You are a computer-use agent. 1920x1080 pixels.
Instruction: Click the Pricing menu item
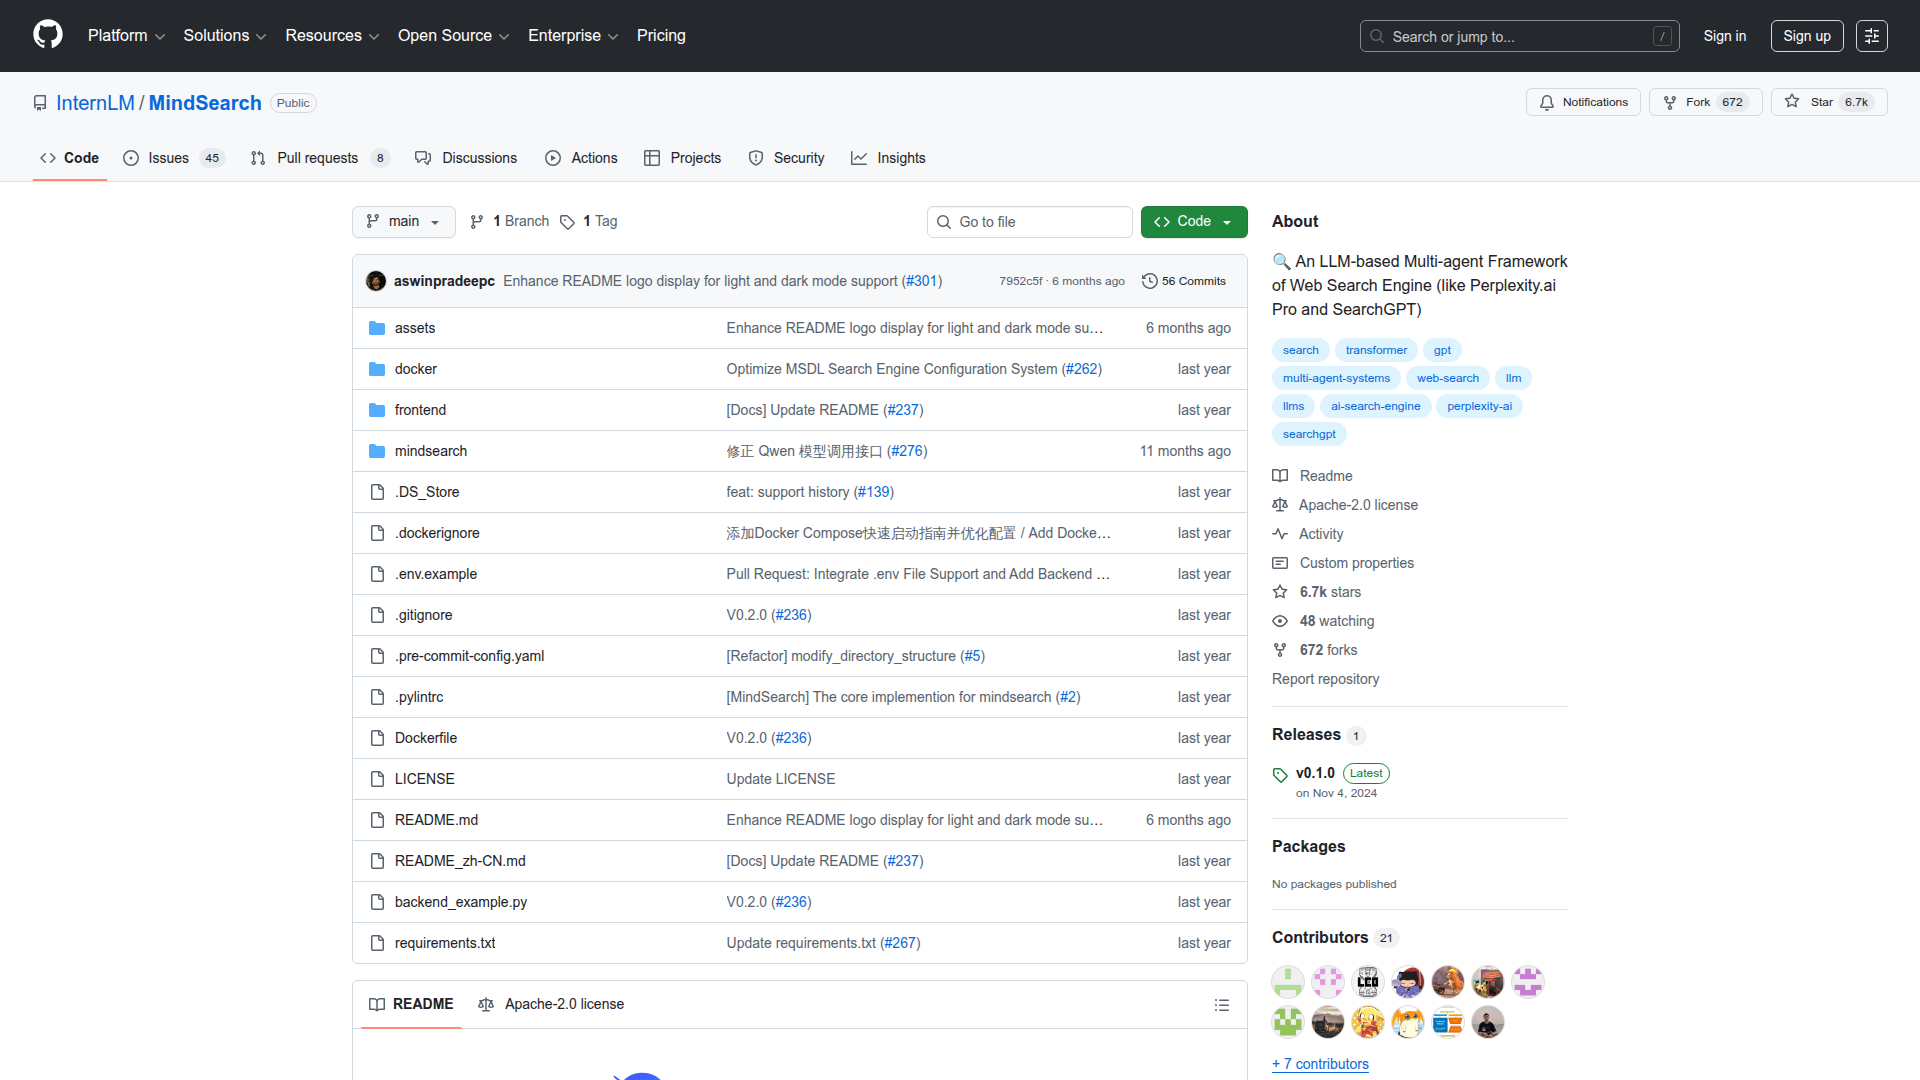pos(661,36)
